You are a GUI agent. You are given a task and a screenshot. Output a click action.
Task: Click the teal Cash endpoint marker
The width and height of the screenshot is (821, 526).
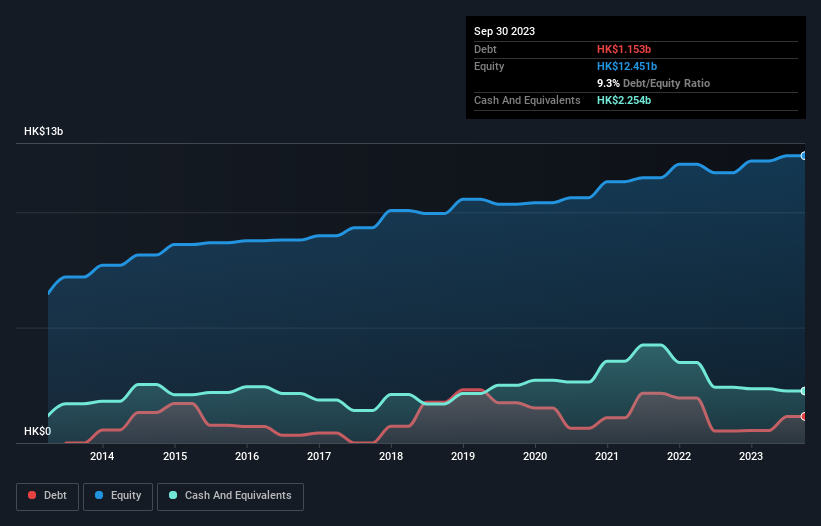pyautogui.click(x=804, y=391)
